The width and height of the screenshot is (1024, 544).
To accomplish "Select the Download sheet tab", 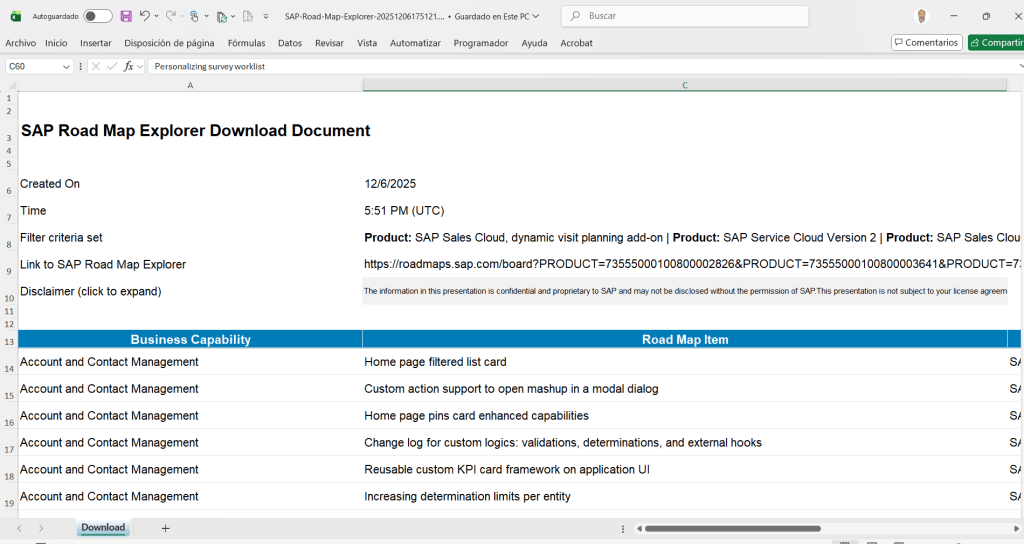I will coord(103,528).
